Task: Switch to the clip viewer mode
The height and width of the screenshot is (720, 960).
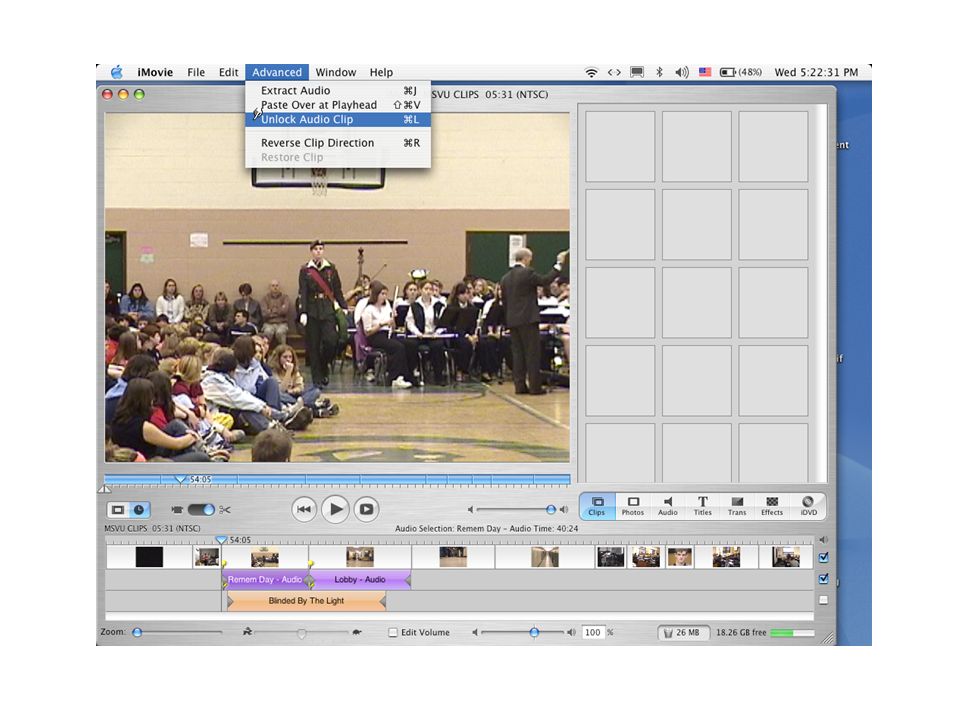Action: 118,509
